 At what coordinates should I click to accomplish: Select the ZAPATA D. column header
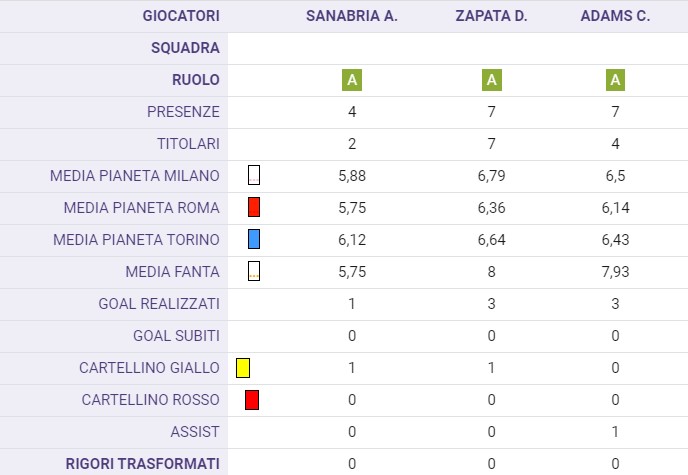pos(491,16)
